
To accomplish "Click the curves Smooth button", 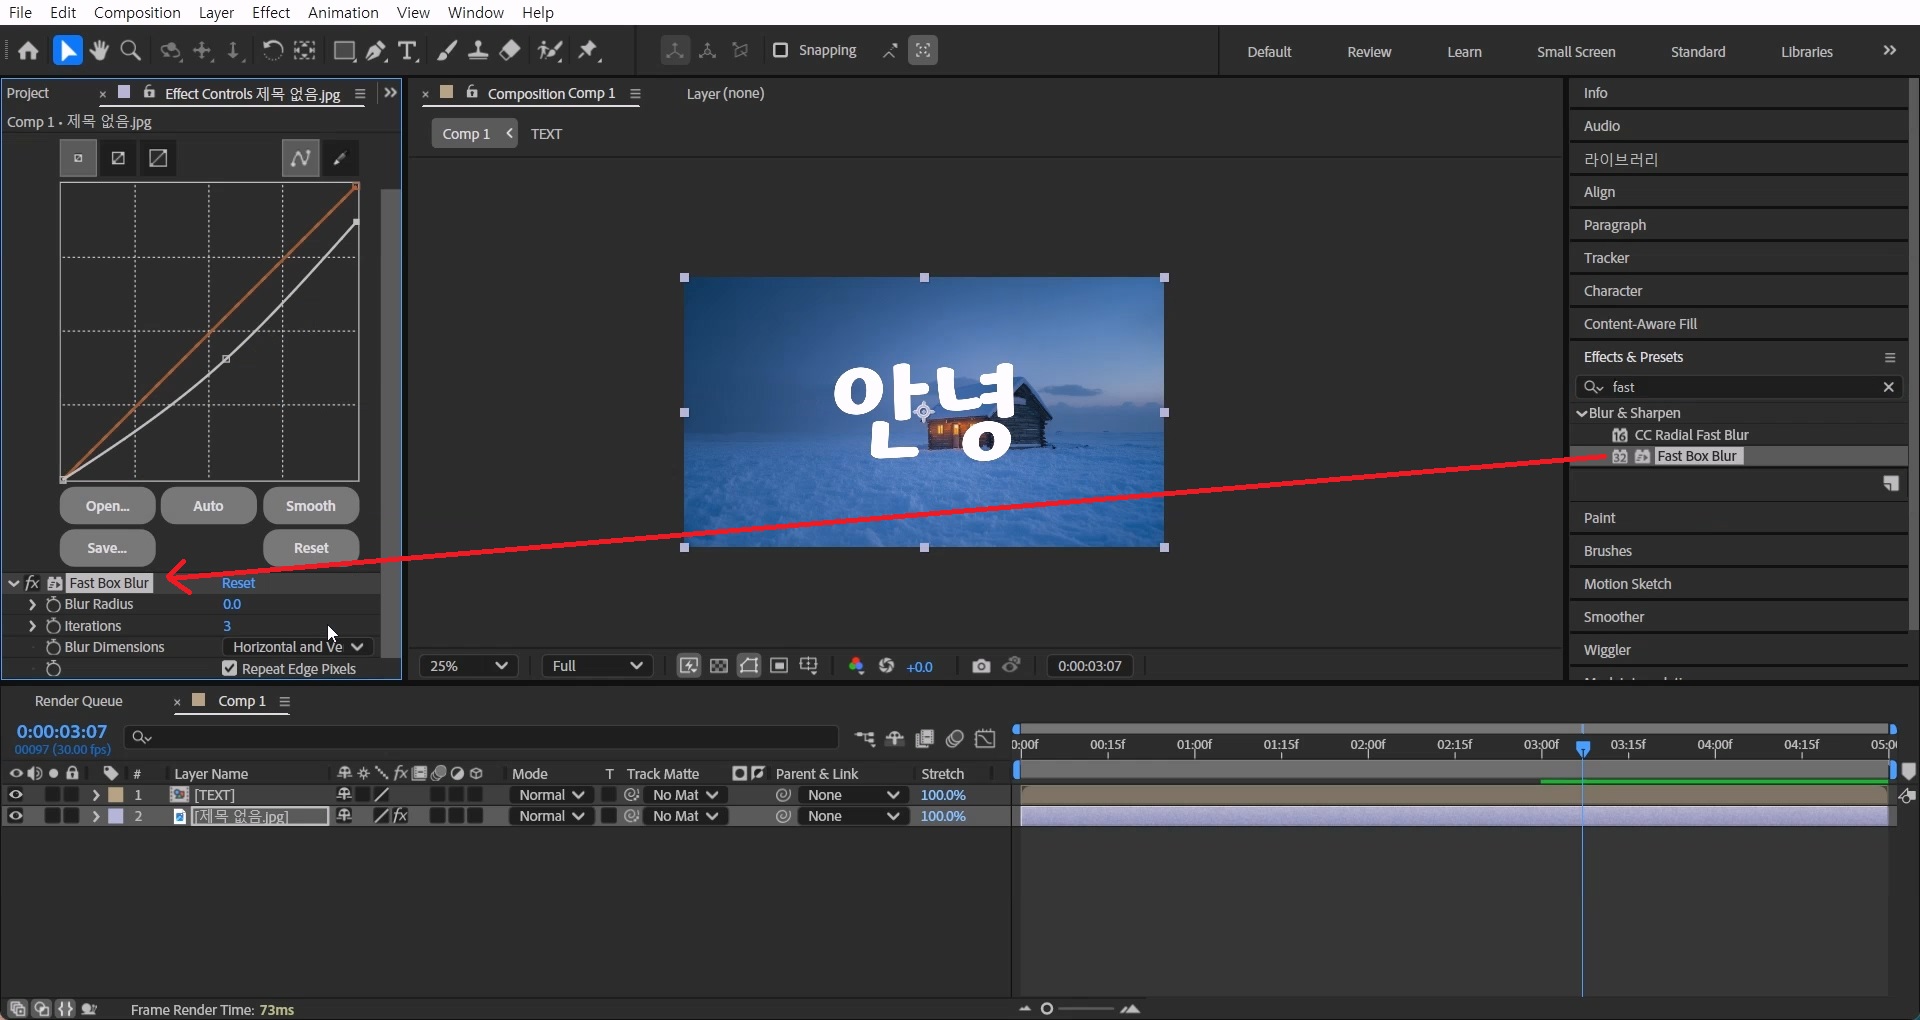I will (311, 506).
